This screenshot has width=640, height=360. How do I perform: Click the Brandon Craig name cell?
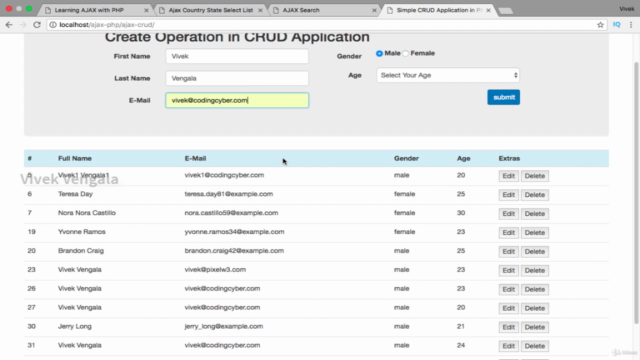[x=81, y=251]
